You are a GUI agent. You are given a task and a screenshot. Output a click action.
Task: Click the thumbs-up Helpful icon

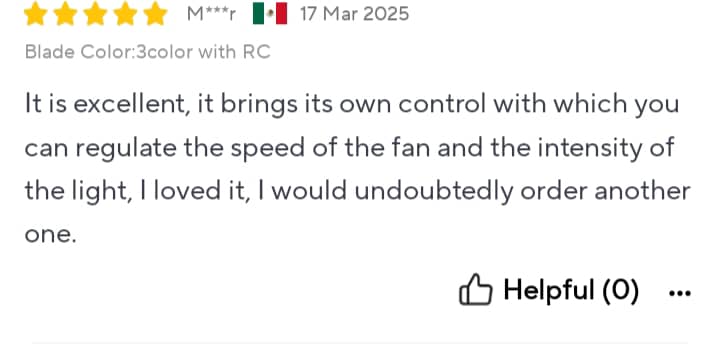475,290
